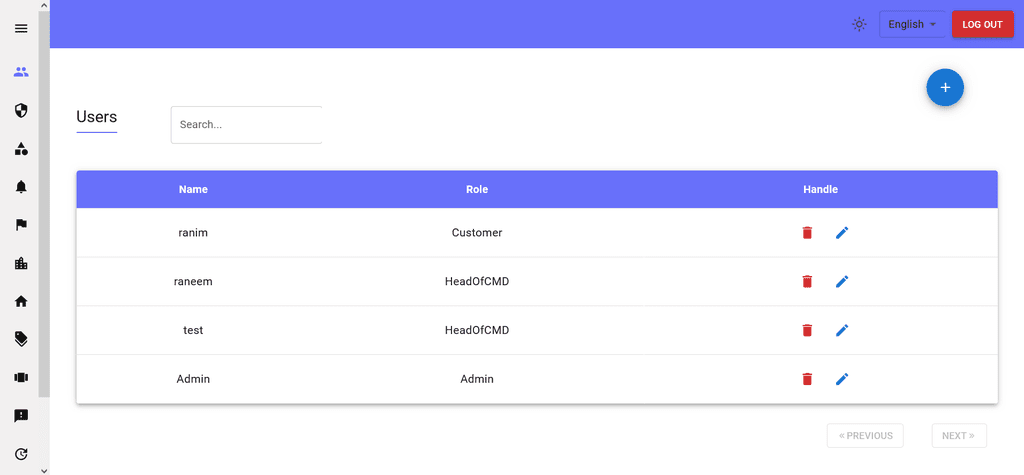This screenshot has height=475, width=1024.
Task: Open the flag icon in sidebar
Action: (21, 225)
